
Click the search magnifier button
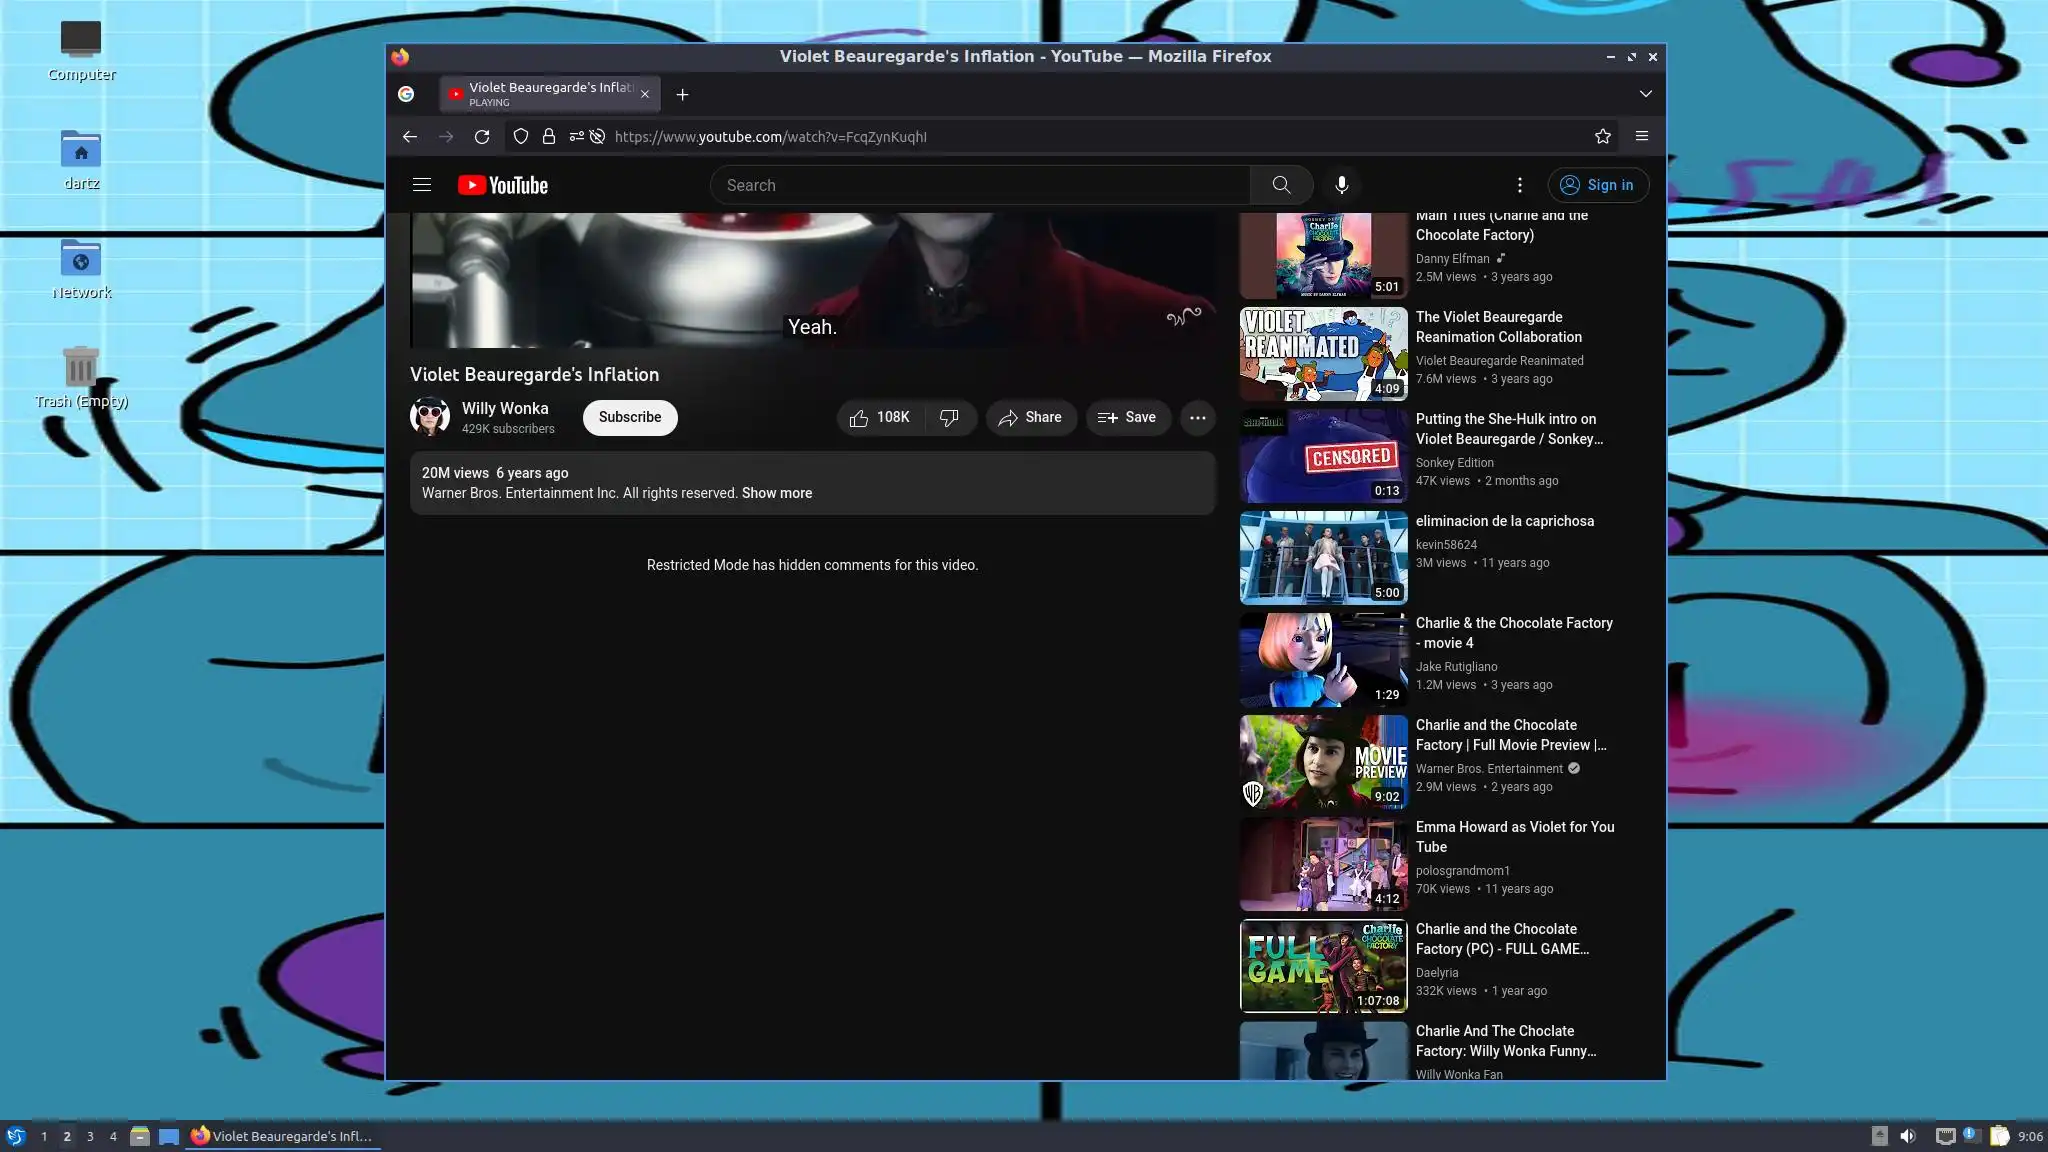tap(1281, 185)
